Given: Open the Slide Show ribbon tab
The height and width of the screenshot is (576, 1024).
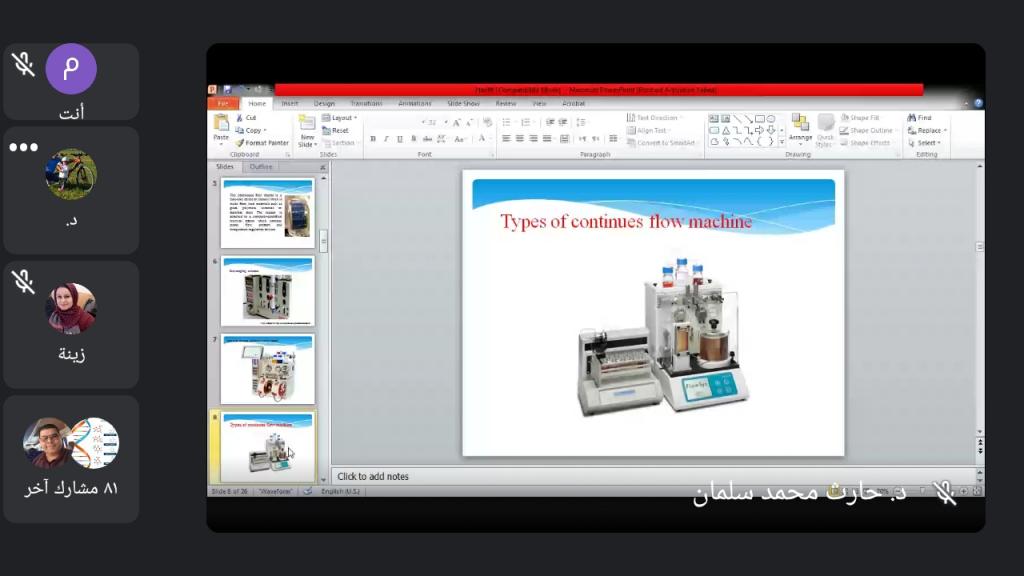Looking at the screenshot, I should [463, 103].
